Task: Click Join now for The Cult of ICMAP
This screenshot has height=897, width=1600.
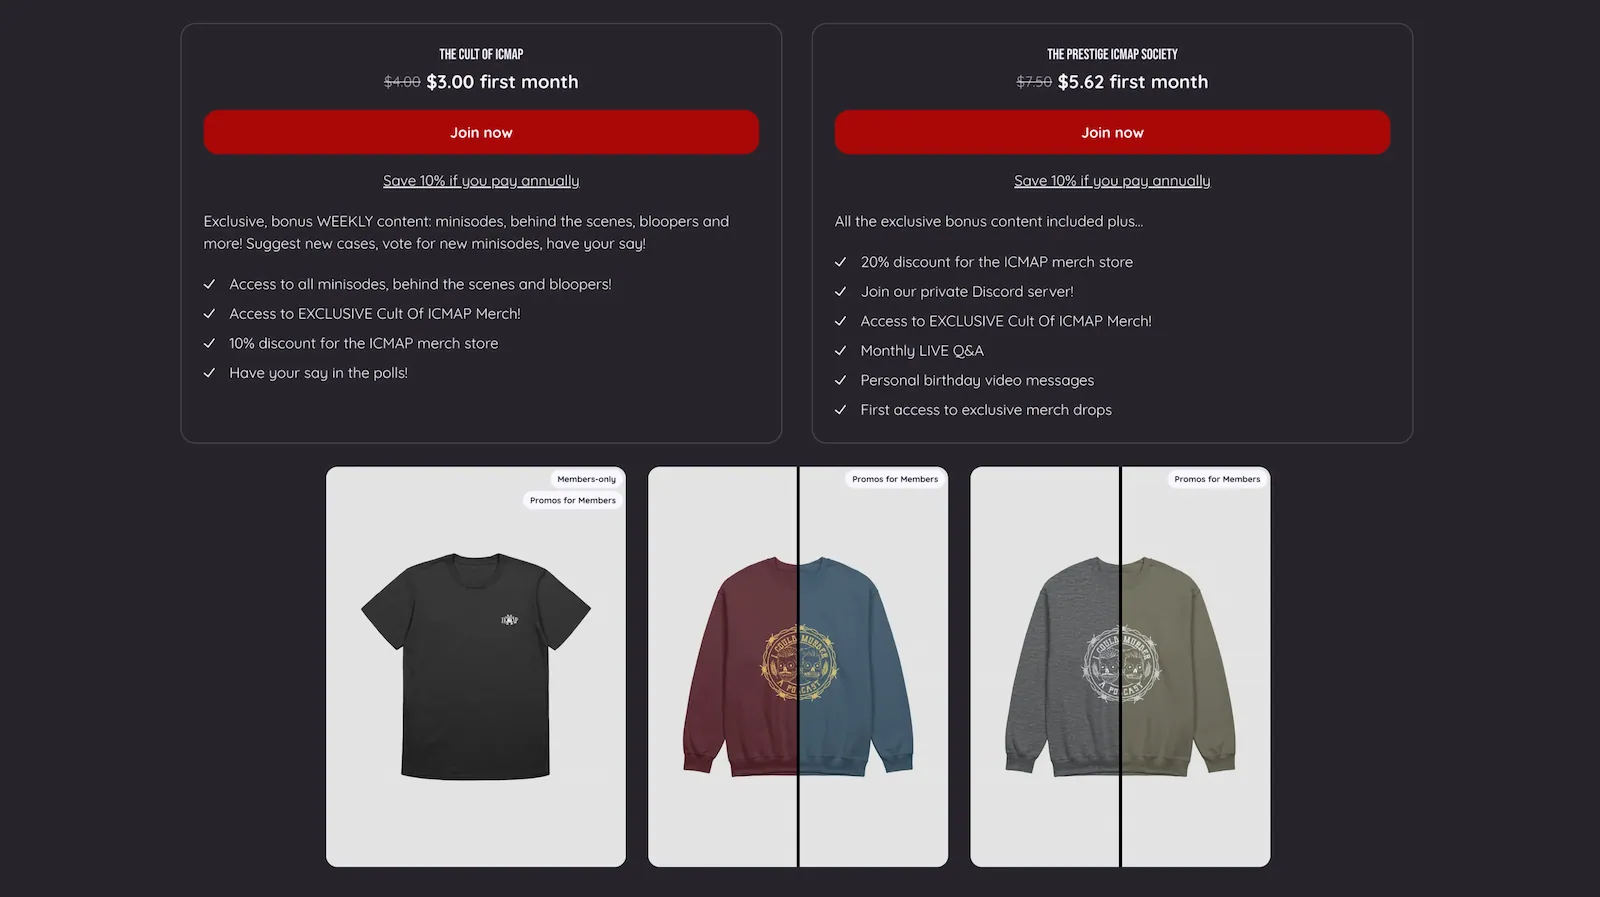Action: pyautogui.click(x=481, y=132)
